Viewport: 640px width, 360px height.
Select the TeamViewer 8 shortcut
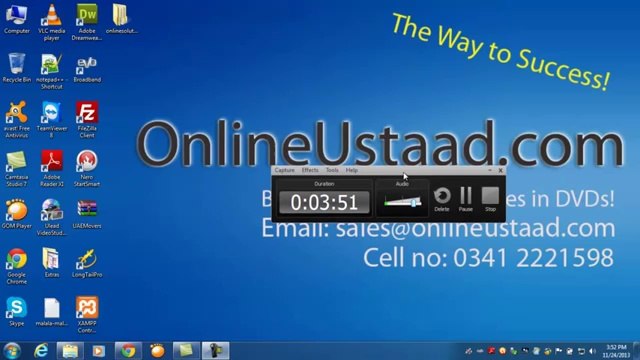pyautogui.click(x=51, y=120)
